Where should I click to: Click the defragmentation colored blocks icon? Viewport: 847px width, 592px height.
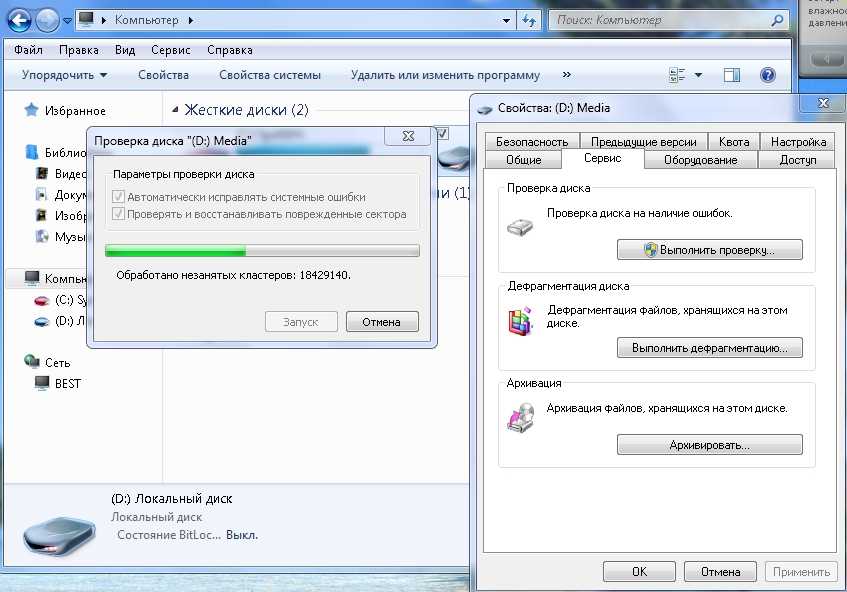pos(520,321)
